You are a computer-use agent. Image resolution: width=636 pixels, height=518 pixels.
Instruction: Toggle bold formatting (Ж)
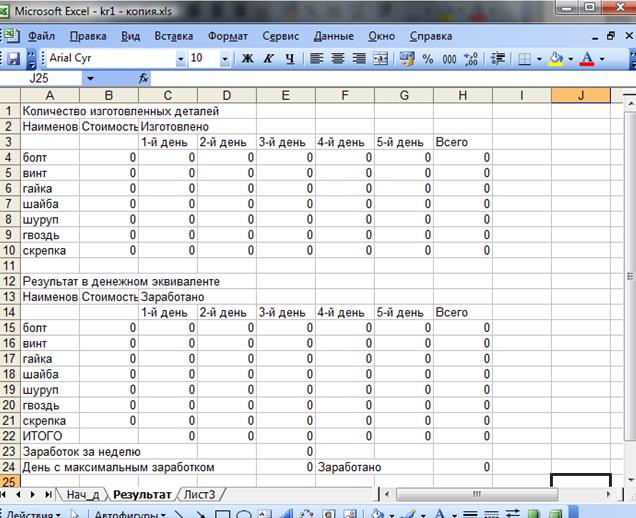click(247, 59)
